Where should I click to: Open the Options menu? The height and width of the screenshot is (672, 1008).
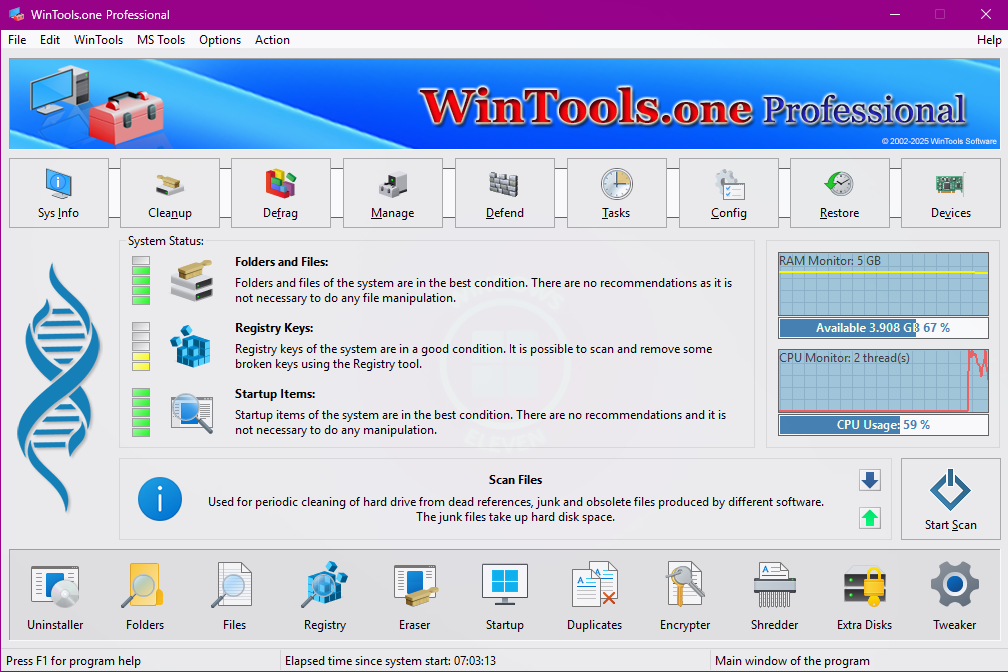(220, 40)
